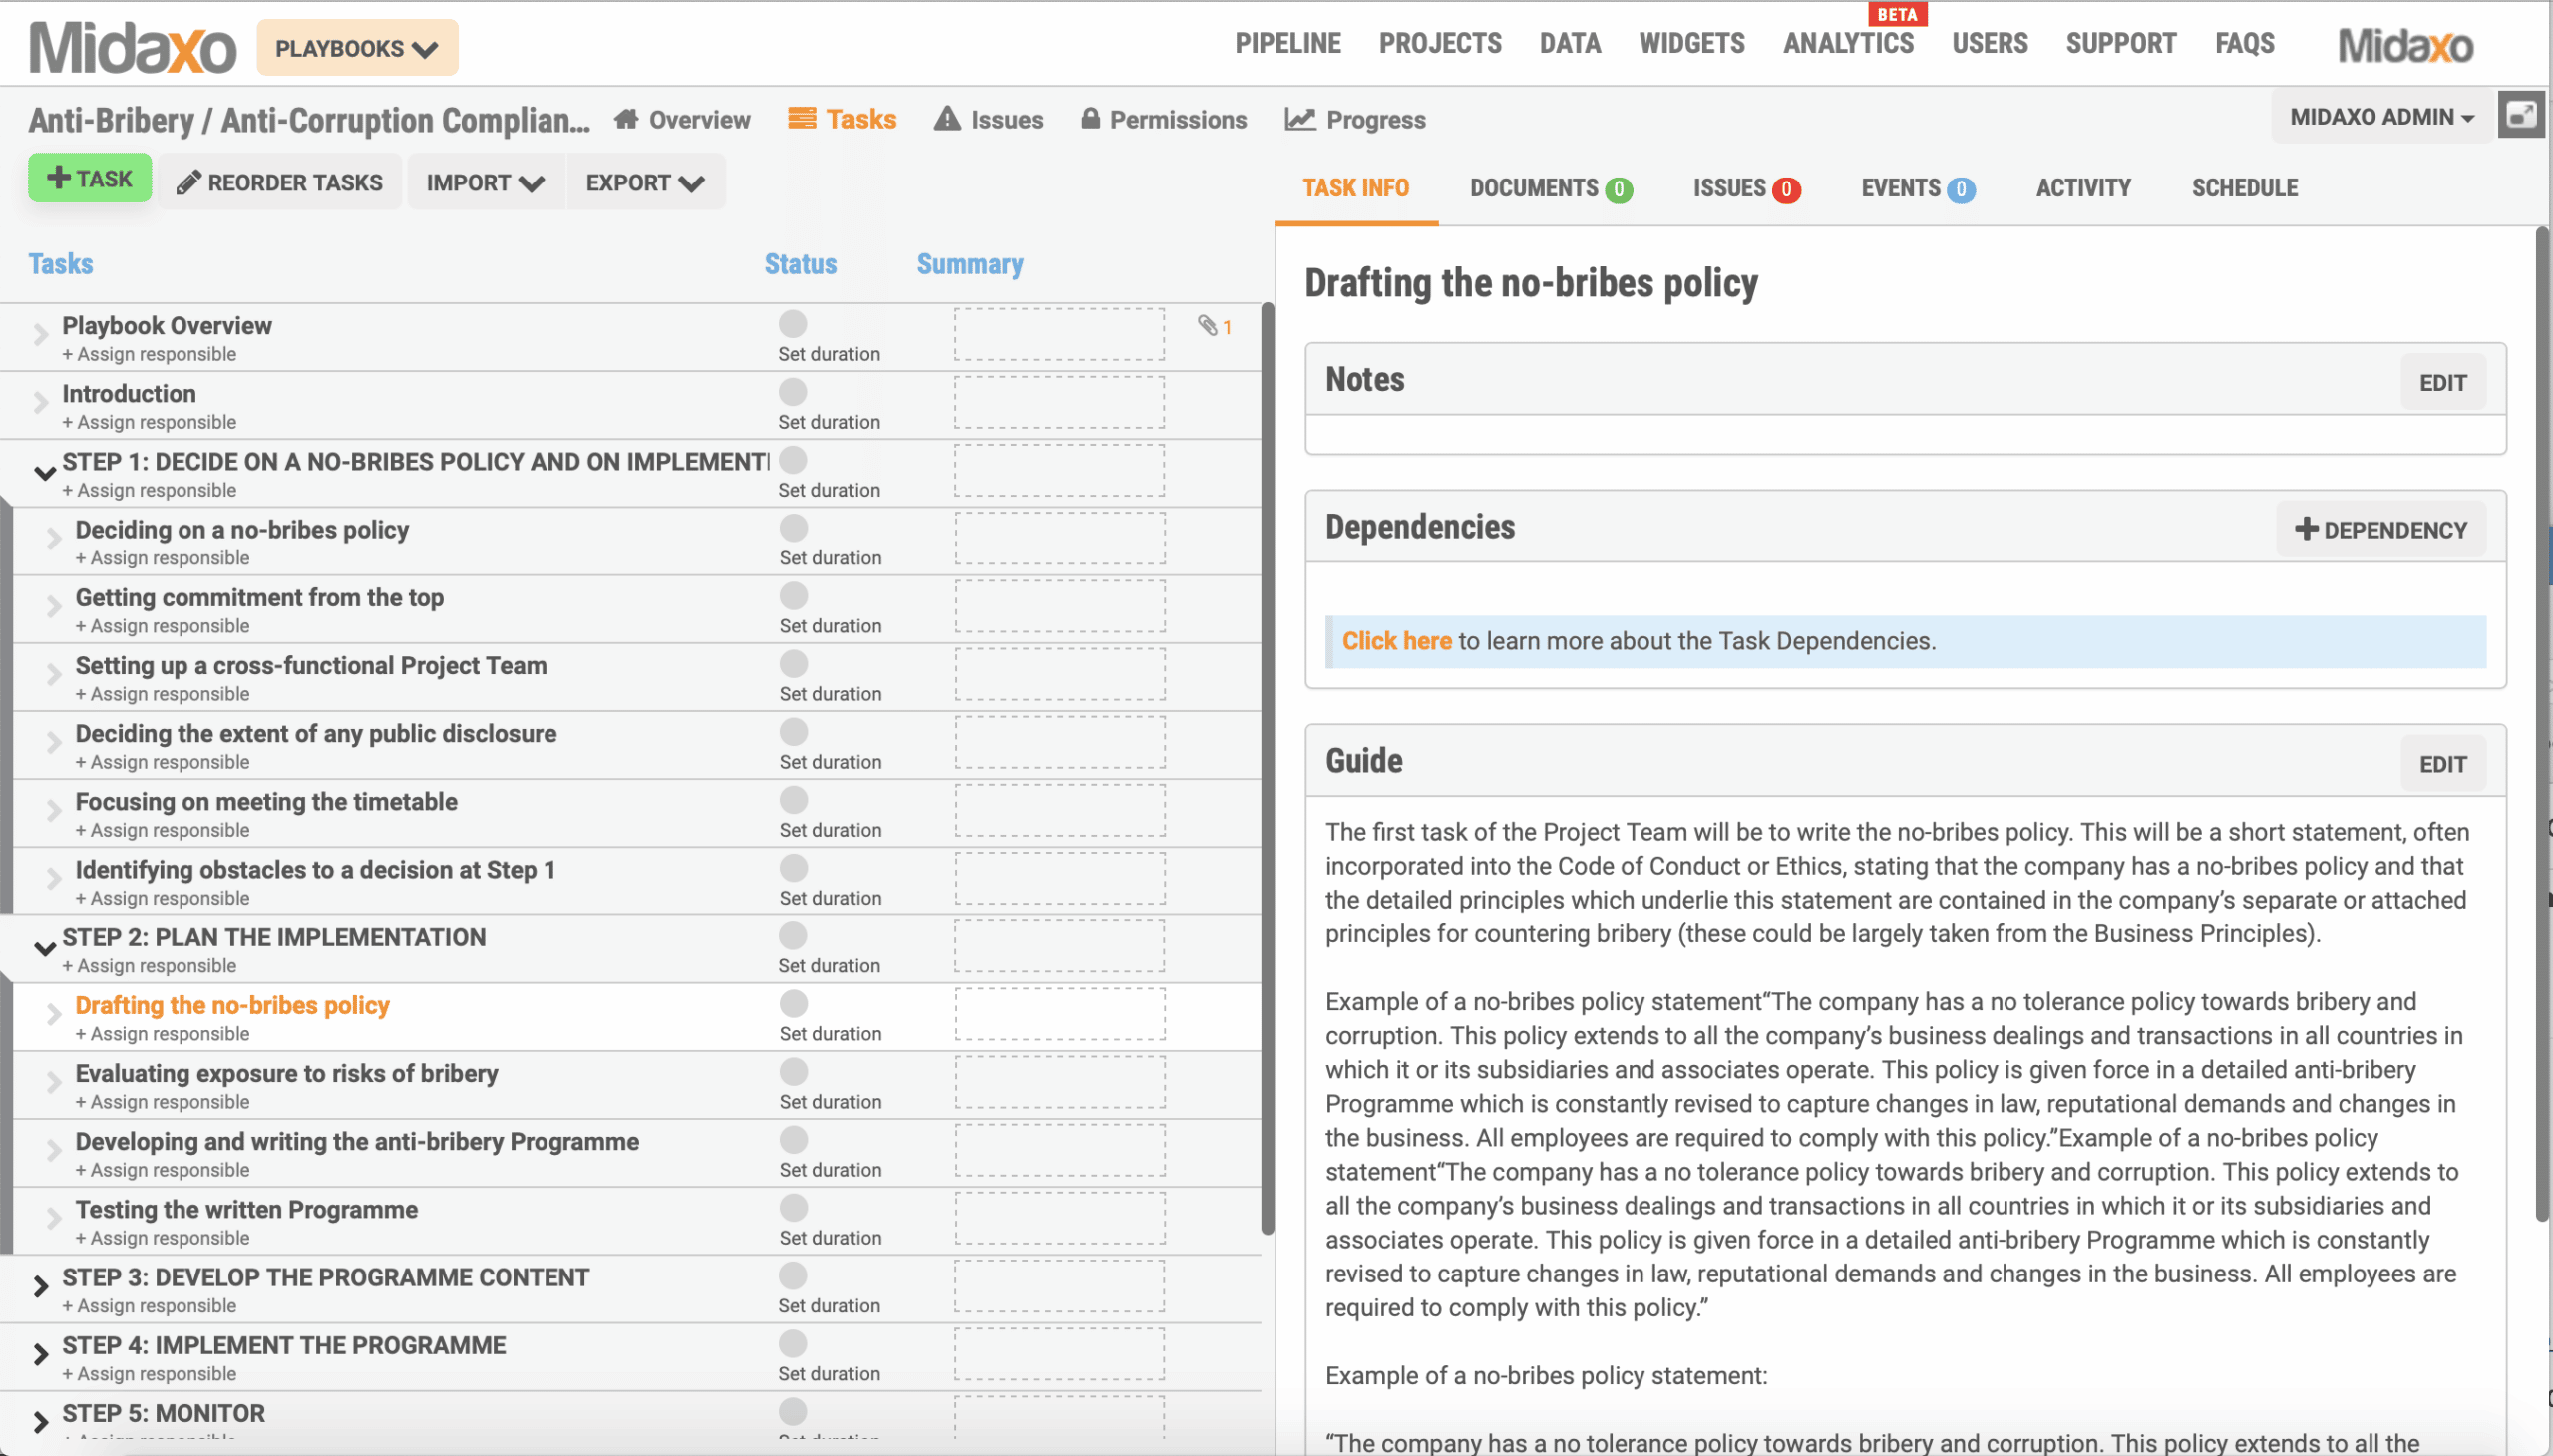Open Projects in top navigation
This screenshot has width=2553, height=1456.
[1440, 43]
